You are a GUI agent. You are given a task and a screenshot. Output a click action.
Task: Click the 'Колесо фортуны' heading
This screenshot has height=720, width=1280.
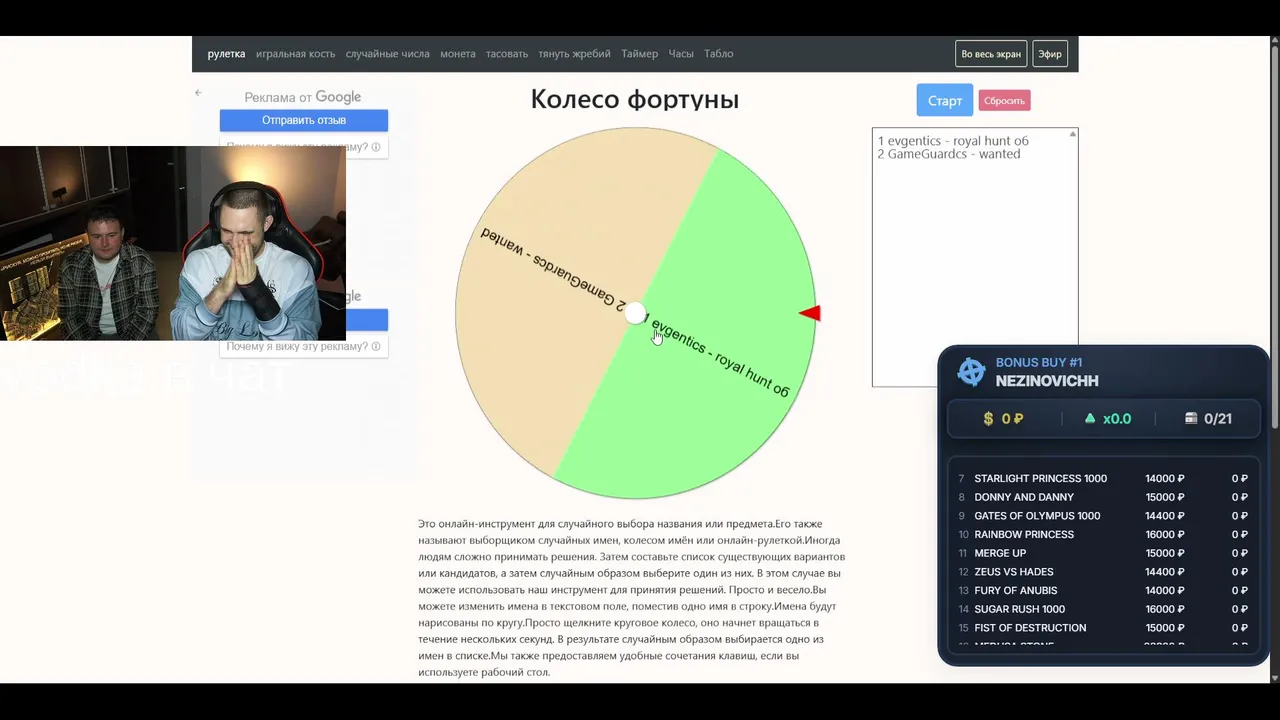coord(635,99)
